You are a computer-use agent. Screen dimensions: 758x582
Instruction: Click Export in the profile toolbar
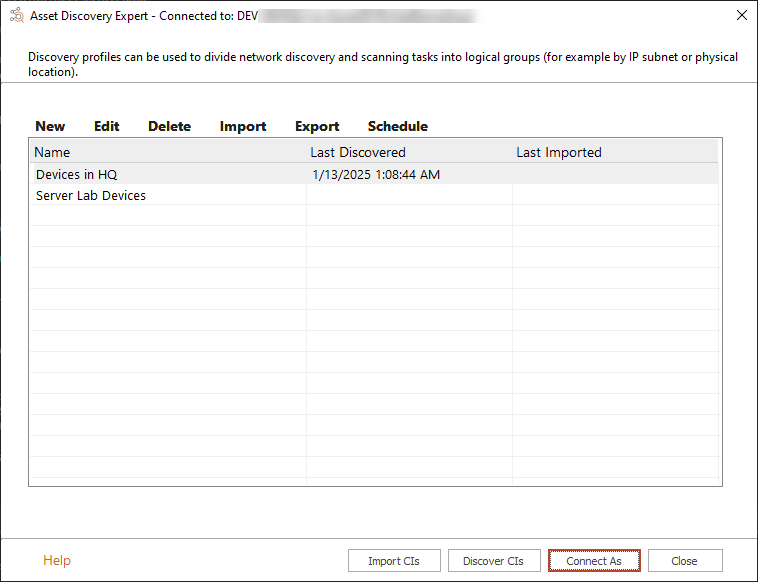tap(317, 126)
